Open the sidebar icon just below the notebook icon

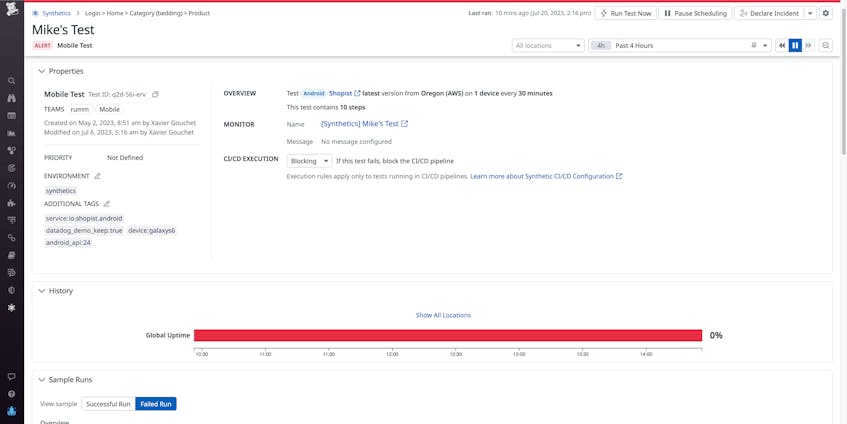click(11, 273)
